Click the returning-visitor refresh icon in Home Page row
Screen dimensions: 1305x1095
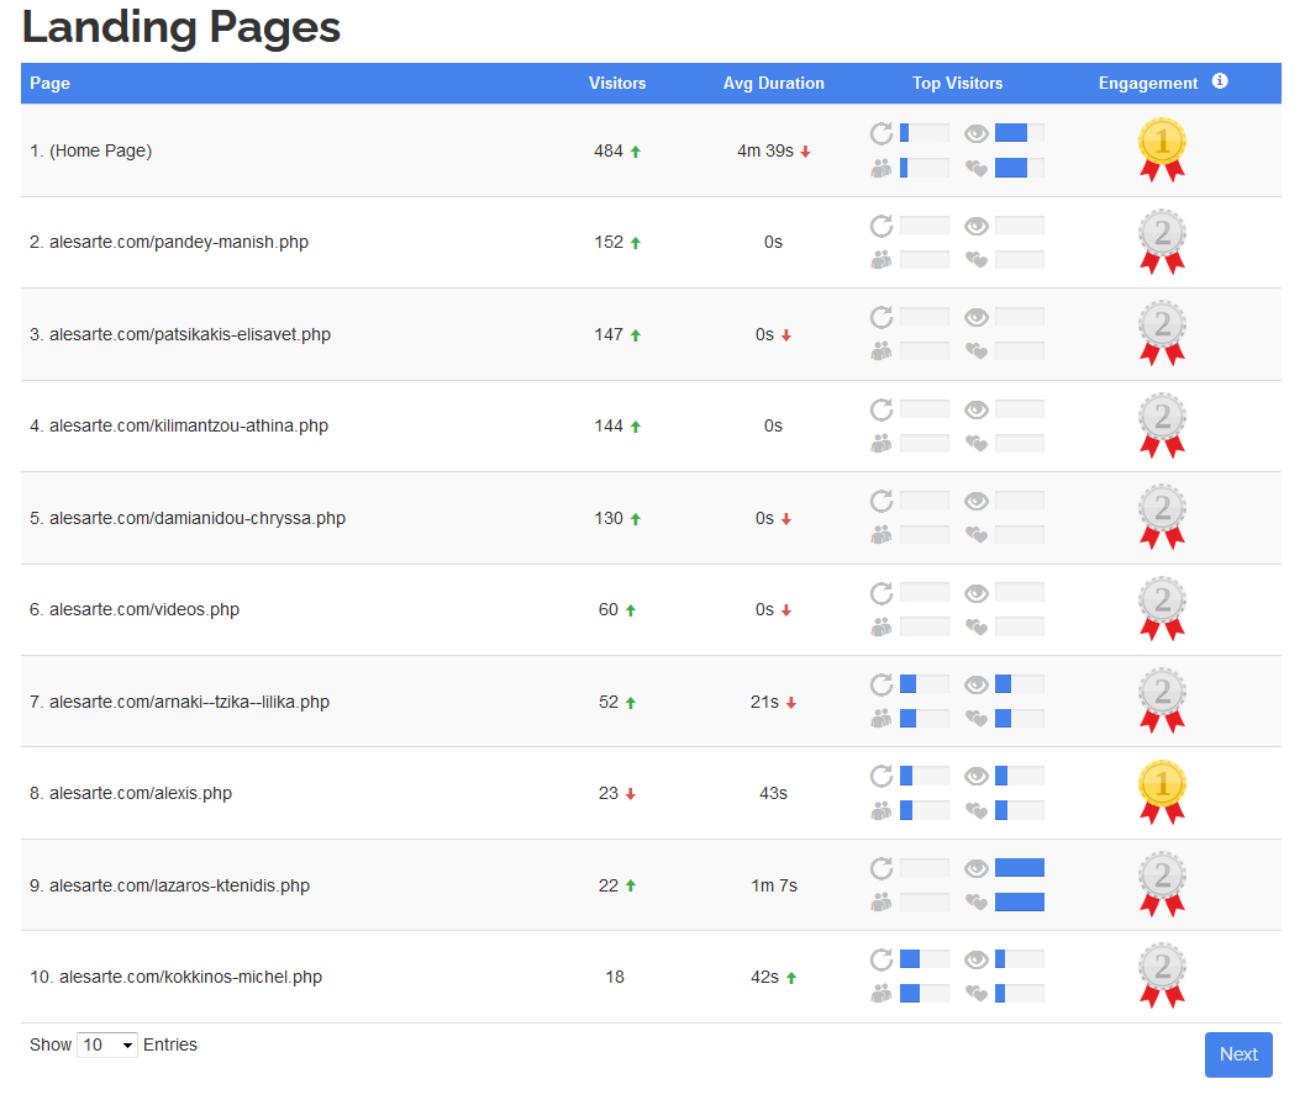[881, 133]
